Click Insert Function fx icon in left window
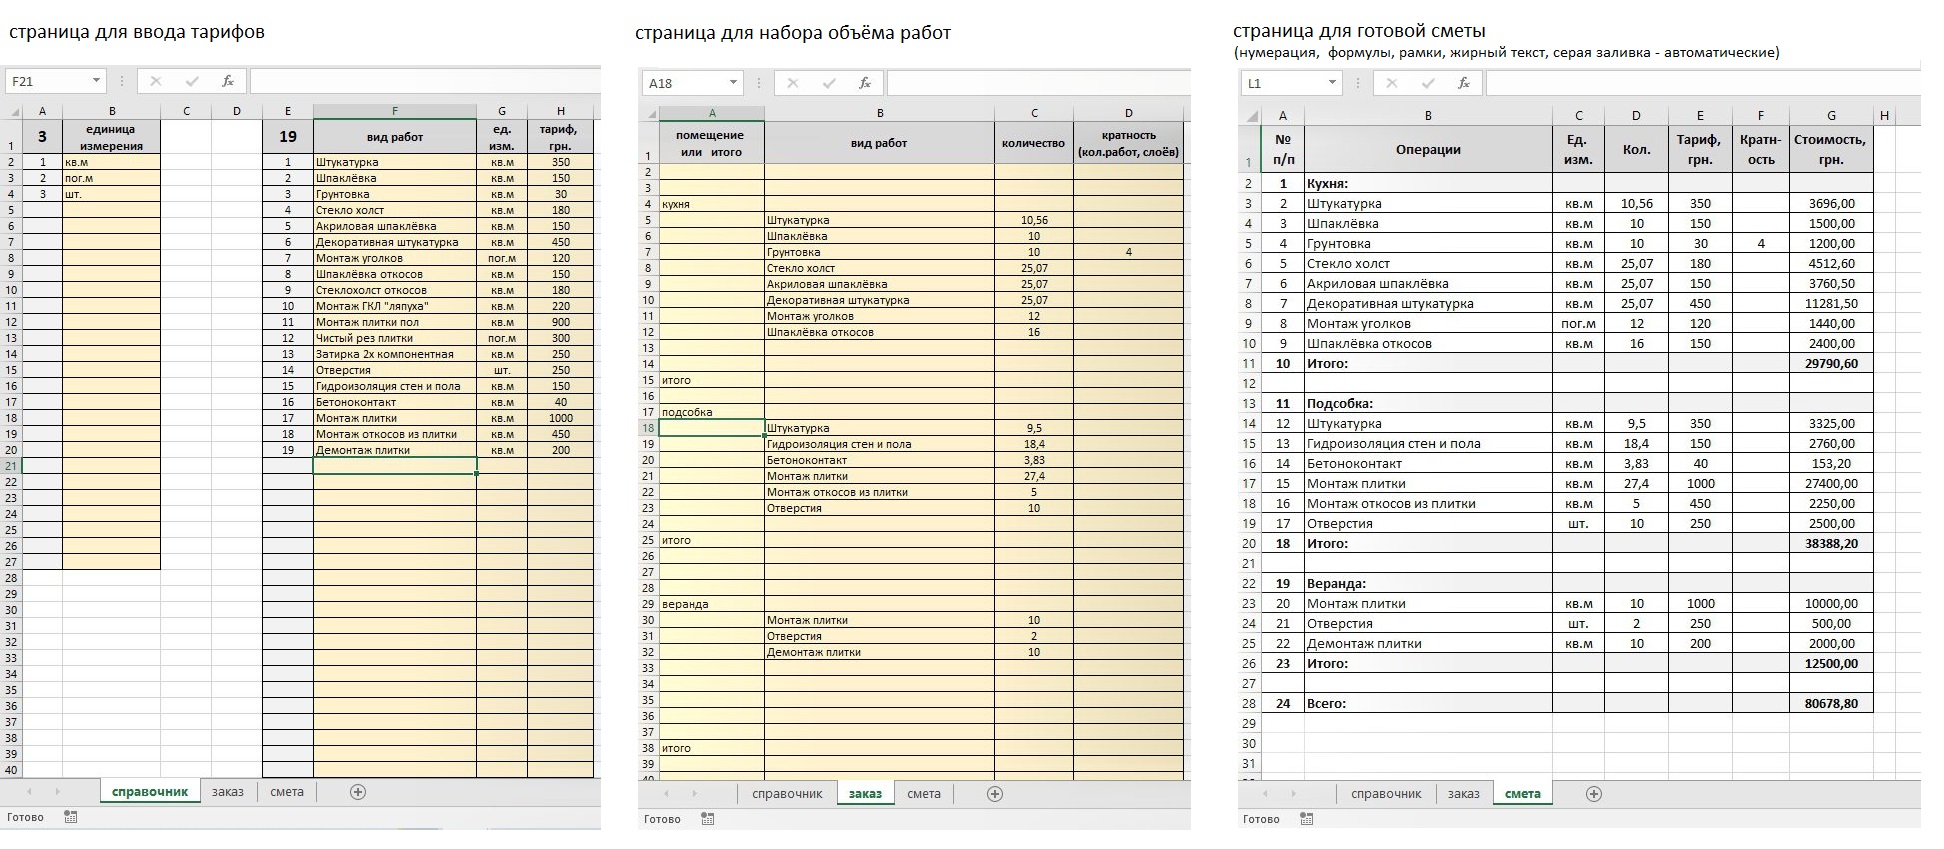 228,81
